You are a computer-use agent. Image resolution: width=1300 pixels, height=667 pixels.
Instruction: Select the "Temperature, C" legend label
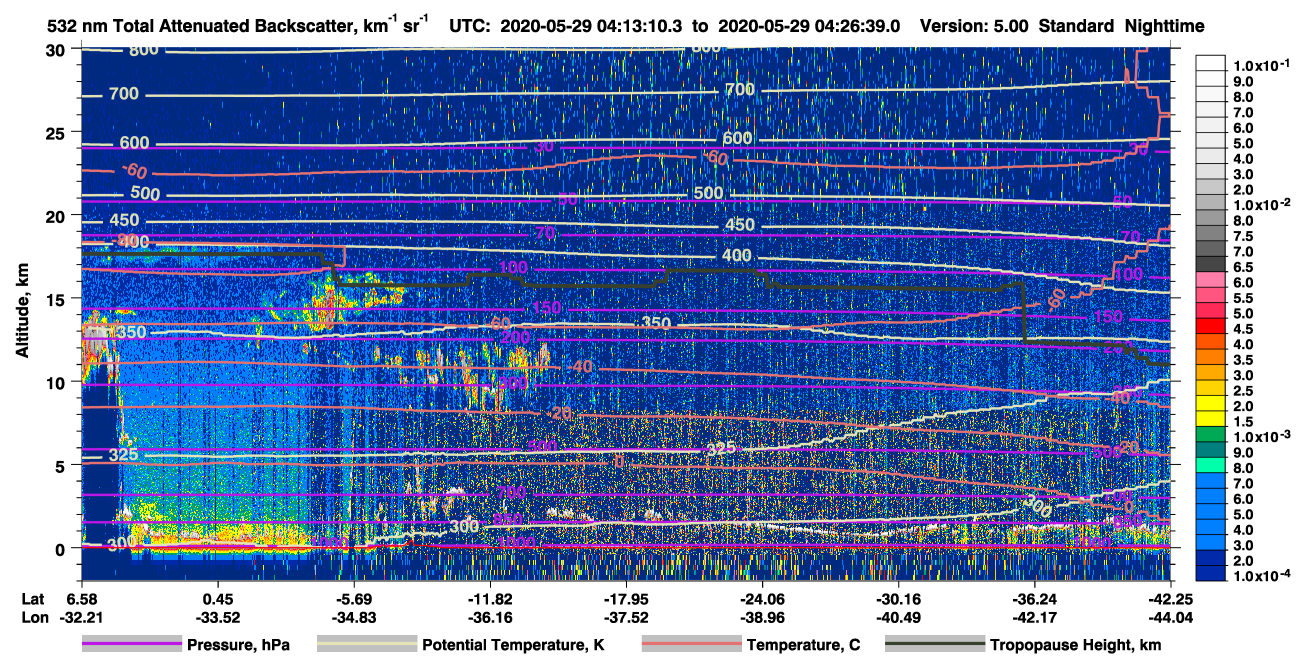803,646
